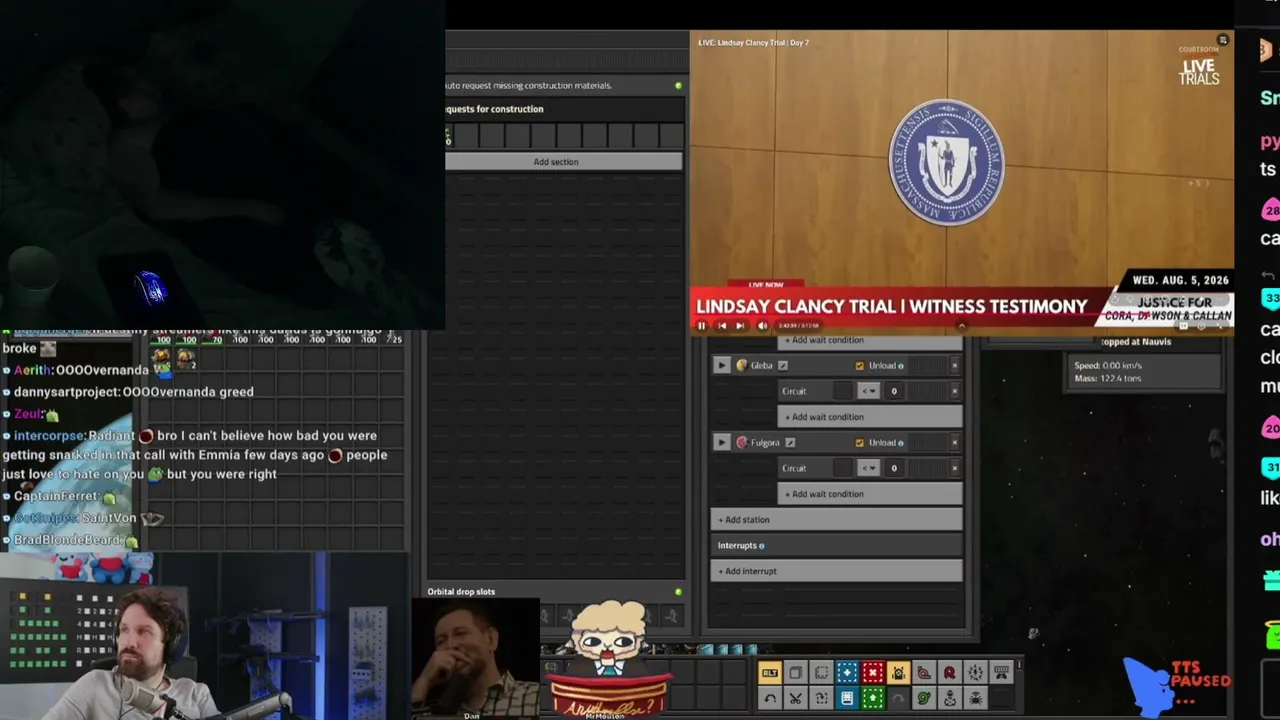
Task: Click Add wait condition under Fulgora
Action: pyautogui.click(x=870, y=494)
